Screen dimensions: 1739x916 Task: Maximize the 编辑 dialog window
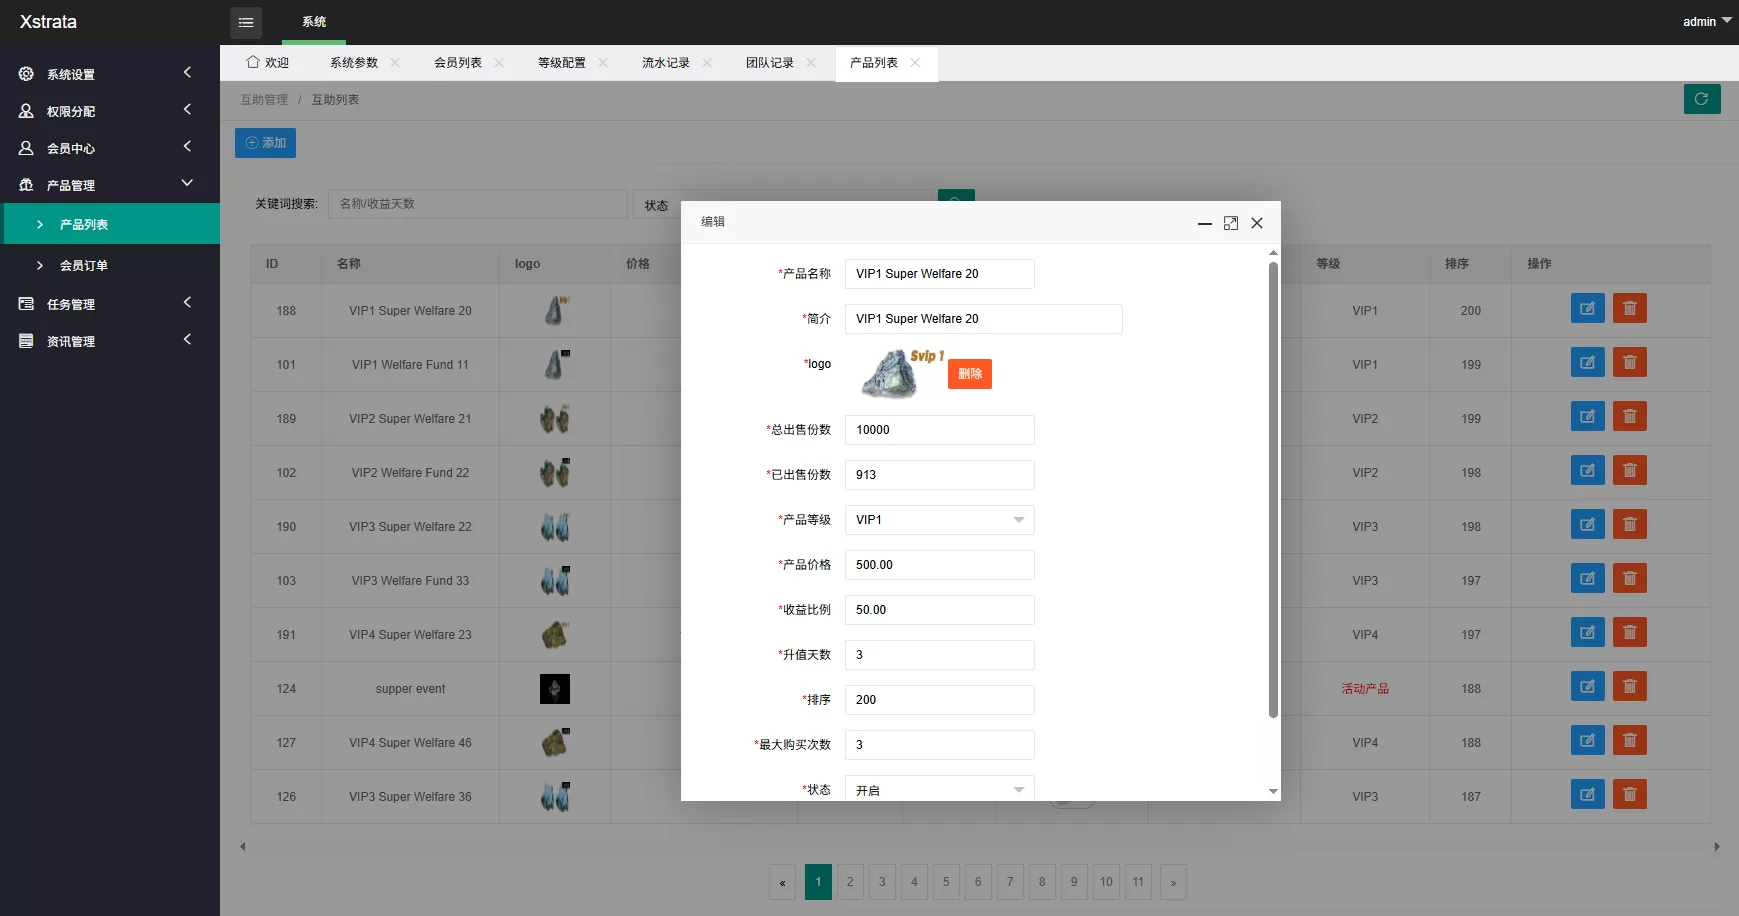(1230, 223)
